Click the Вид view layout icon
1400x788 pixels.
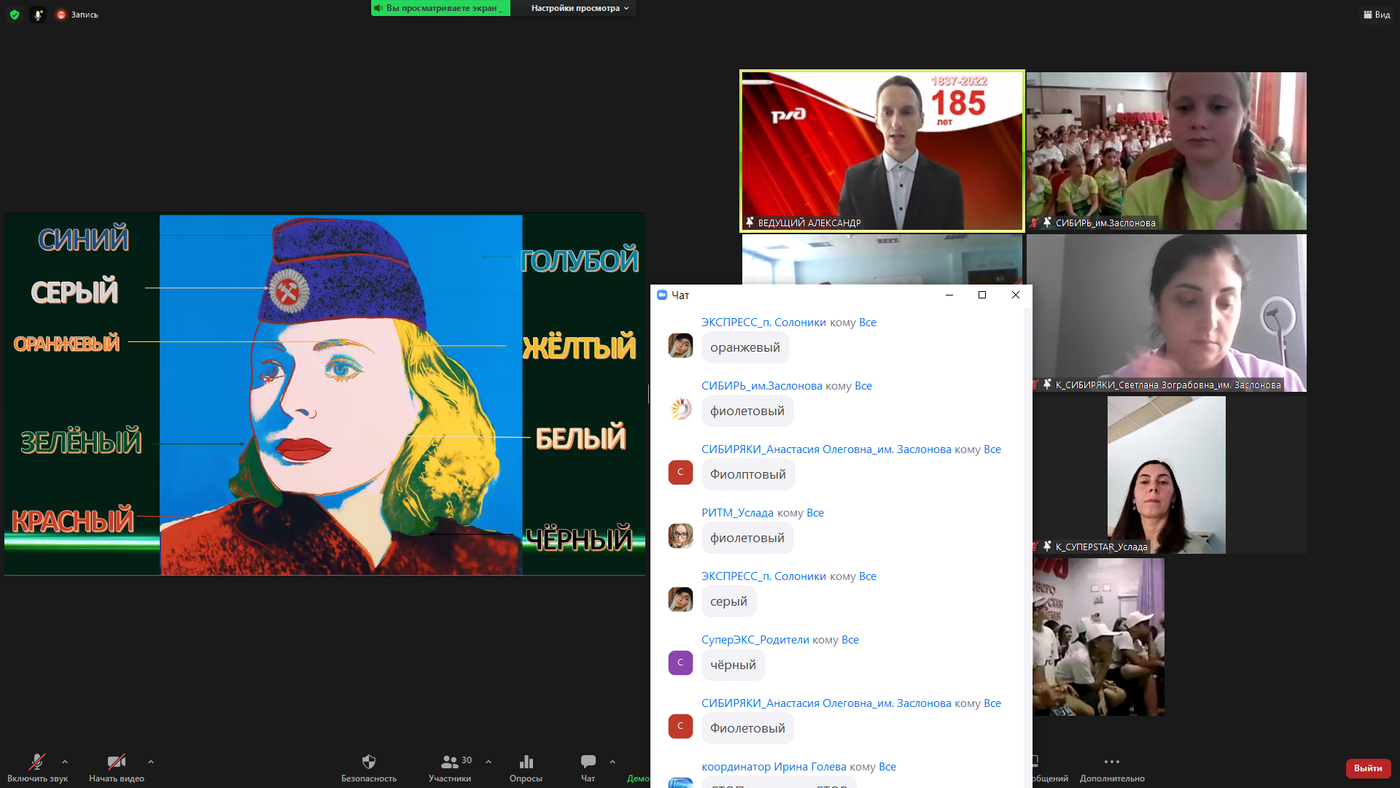pos(1375,14)
